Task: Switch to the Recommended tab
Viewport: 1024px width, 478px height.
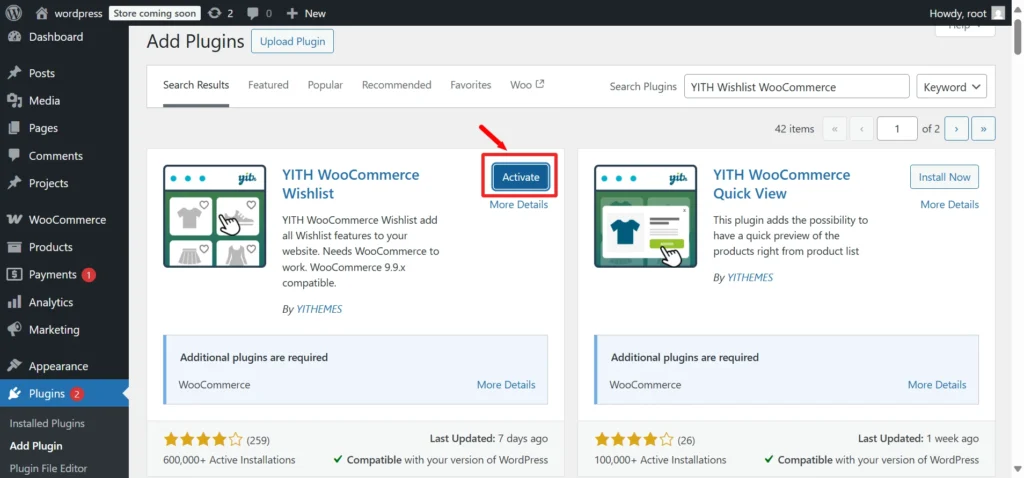Action: pos(396,85)
